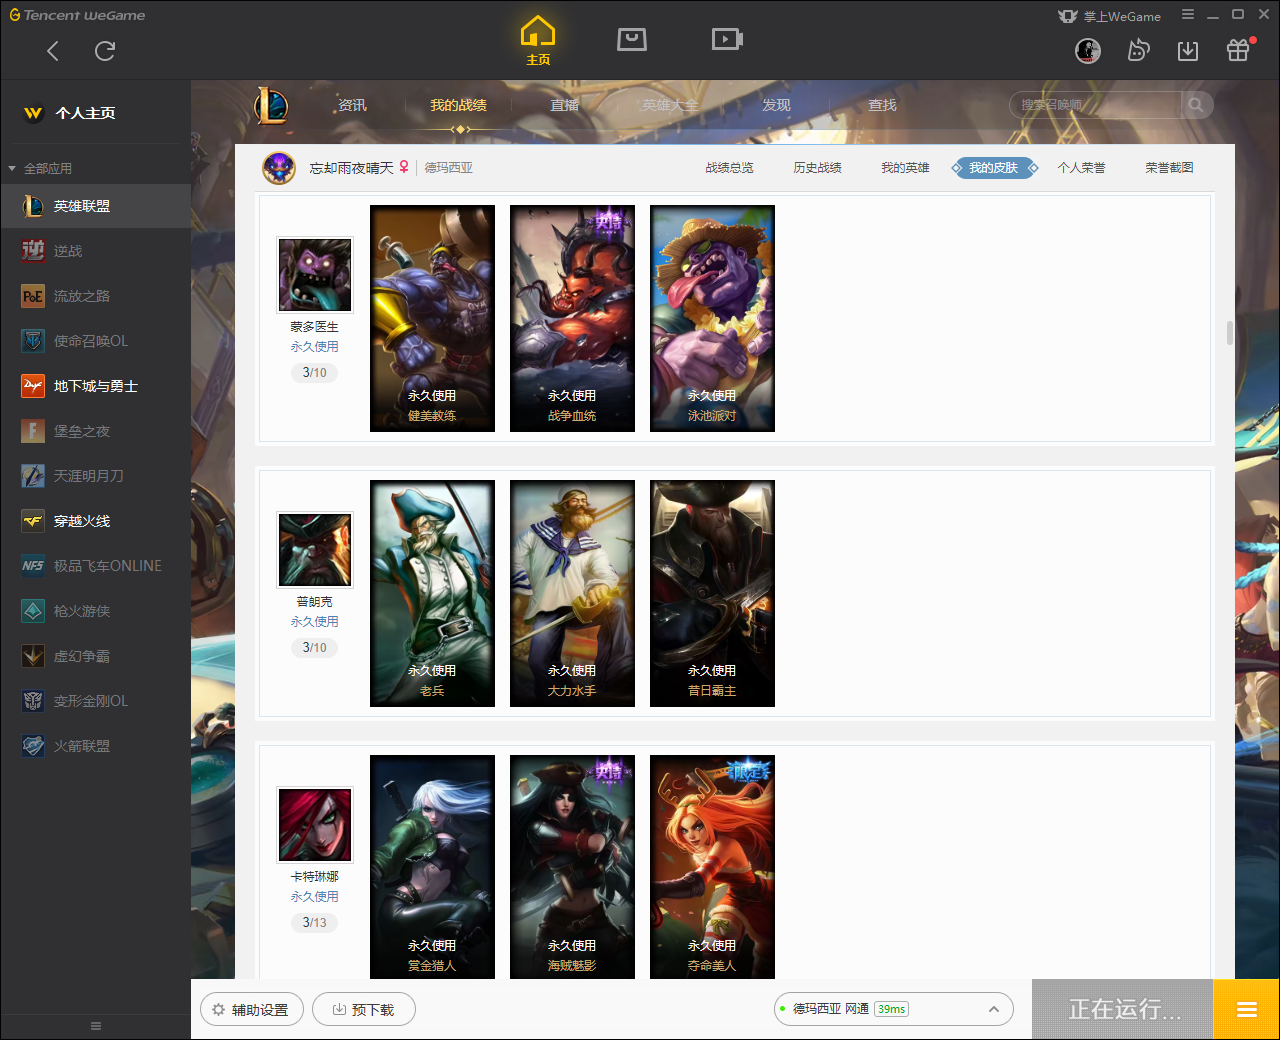Select 地下城与勇士 in the sidebar

pos(95,386)
